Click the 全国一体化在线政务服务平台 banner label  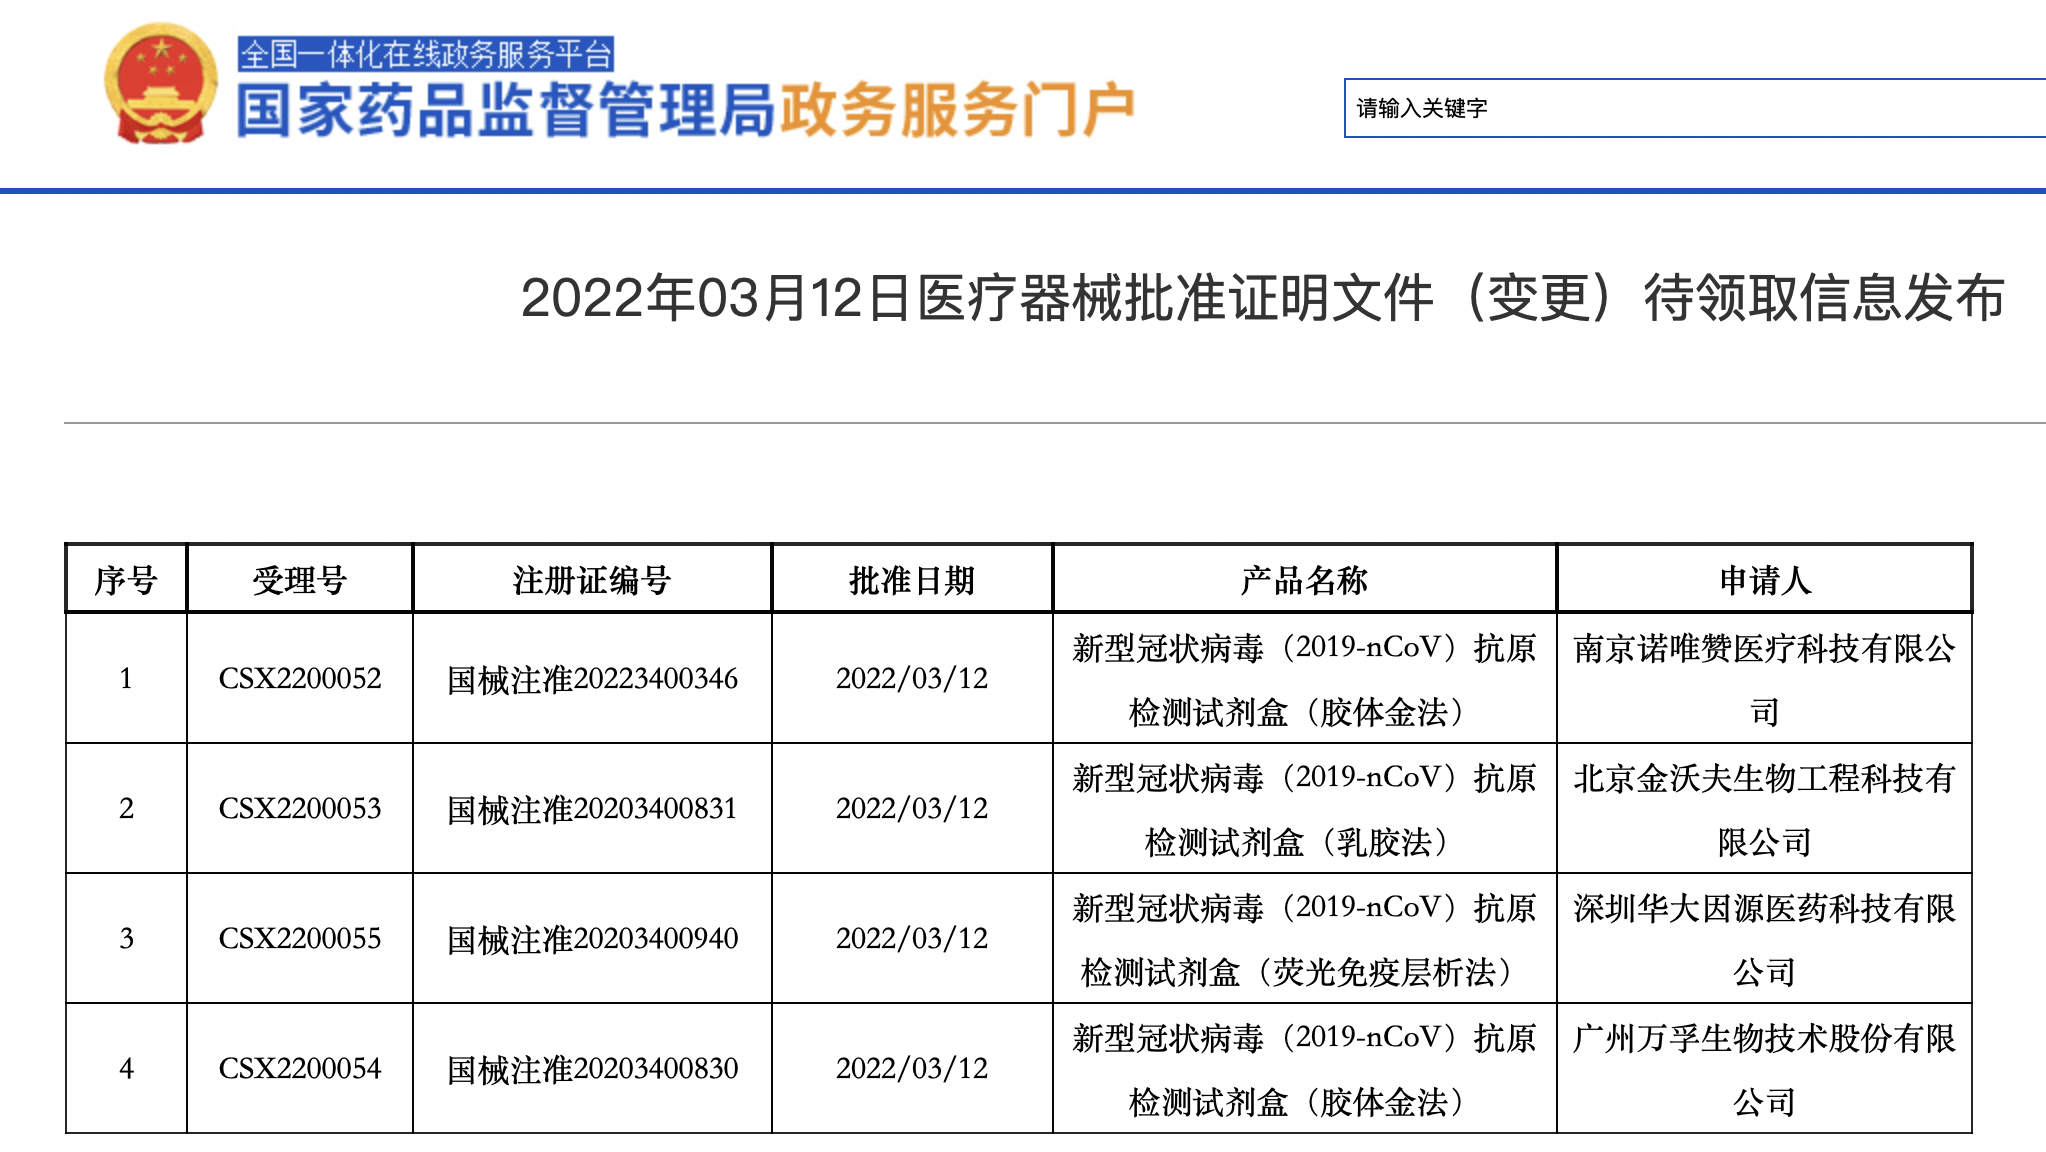[x=426, y=54]
